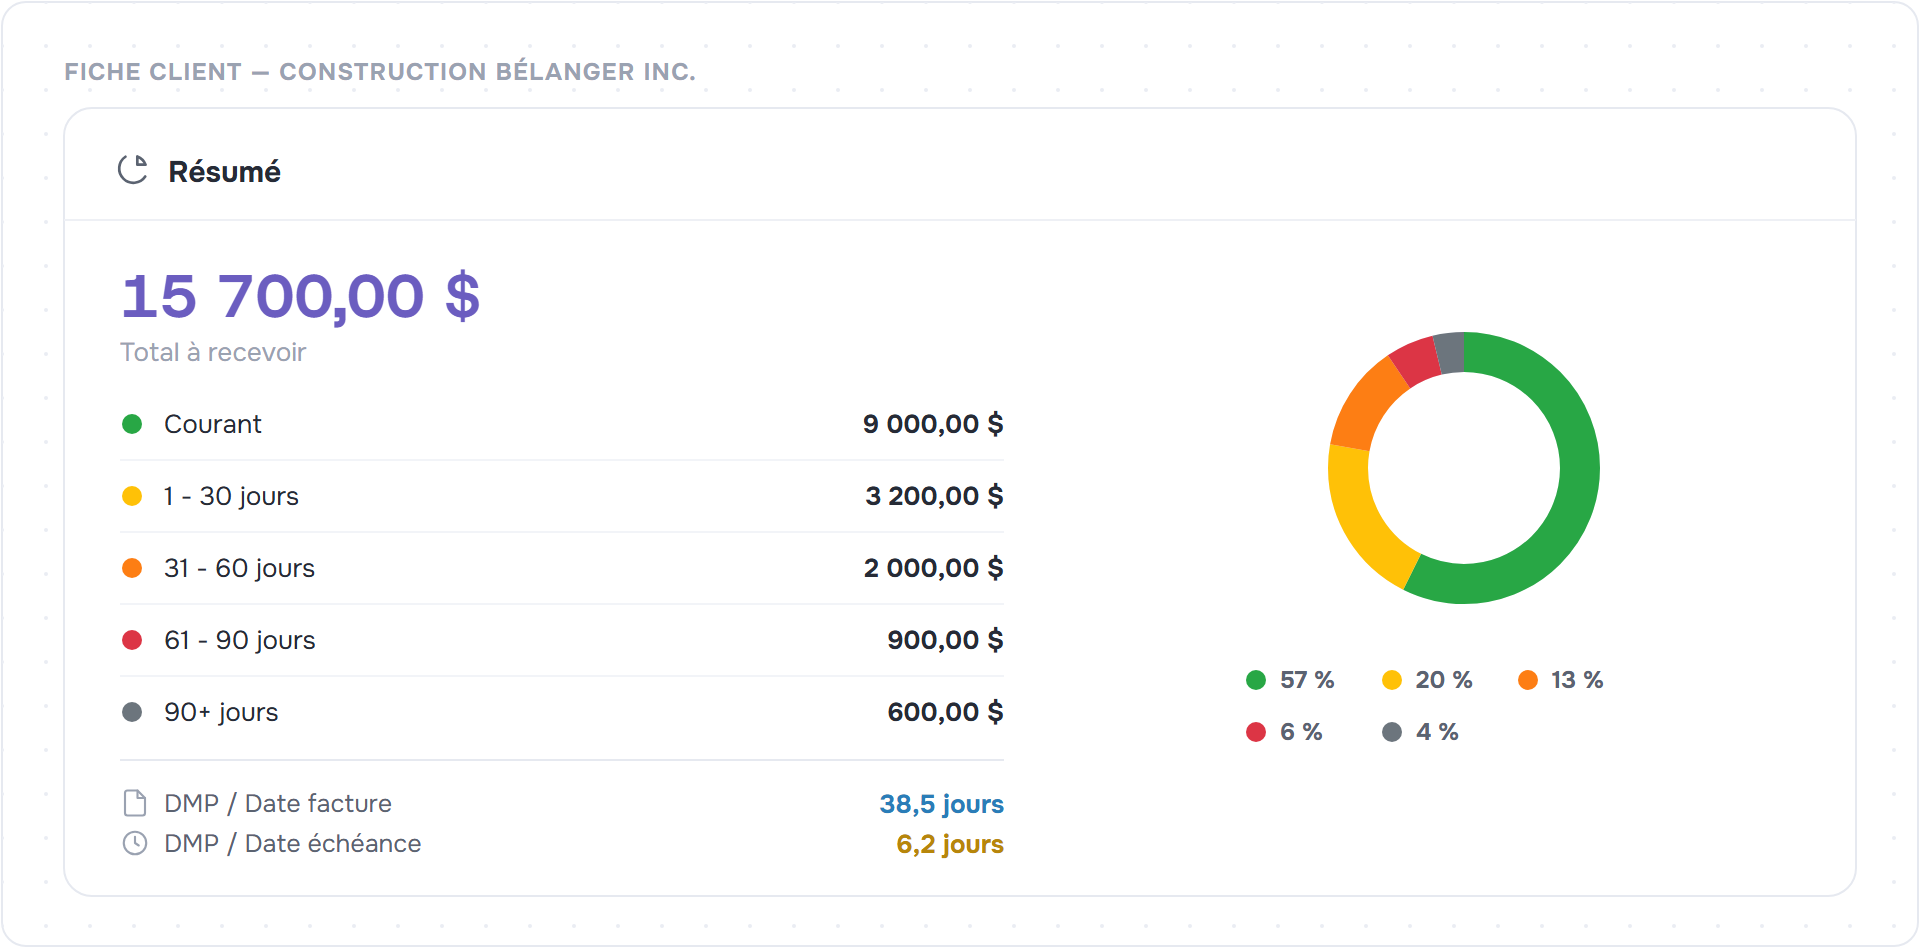The image size is (1920, 948).
Task: Click the gray dot beside 90+ jours
Action: point(132,712)
